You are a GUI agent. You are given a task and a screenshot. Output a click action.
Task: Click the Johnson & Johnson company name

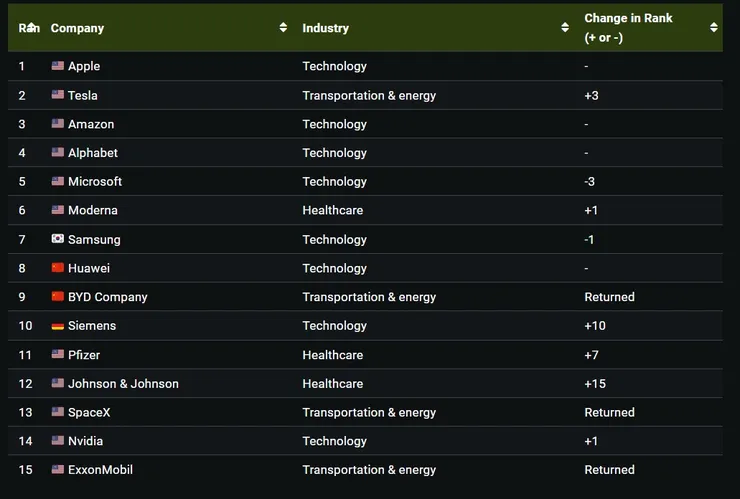pyautogui.click(x=123, y=383)
